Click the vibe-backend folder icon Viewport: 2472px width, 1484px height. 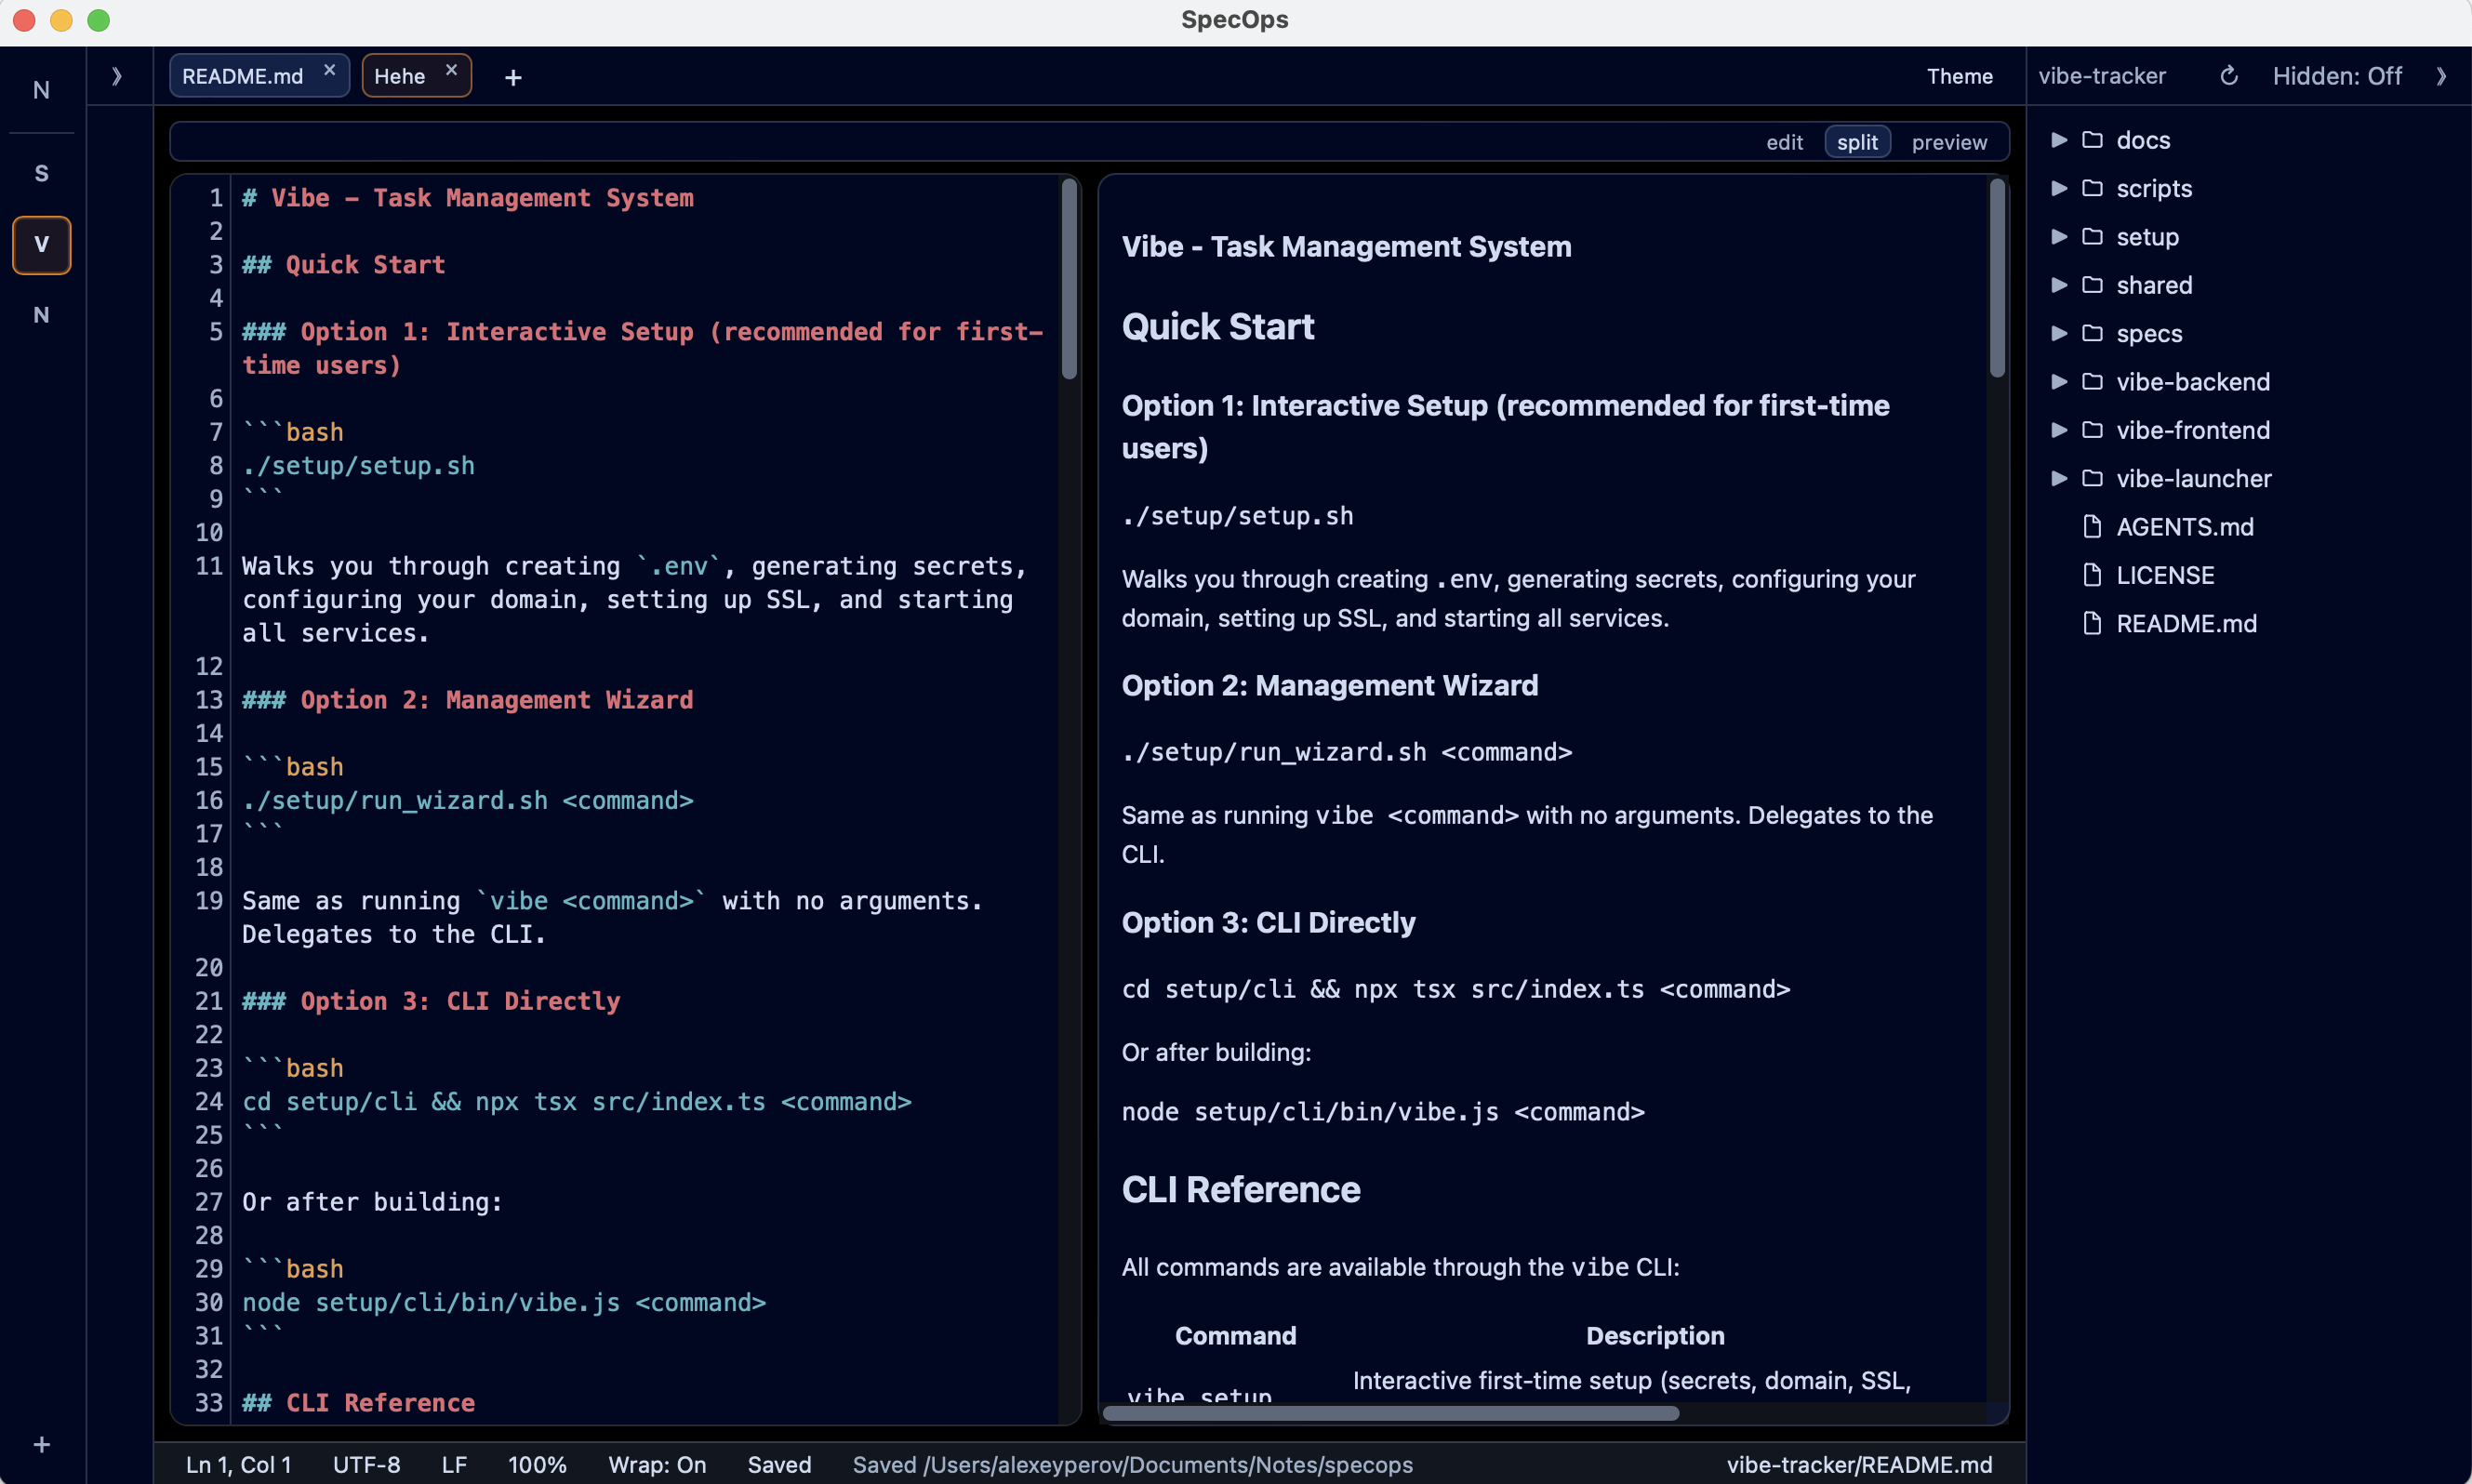(x=2092, y=381)
